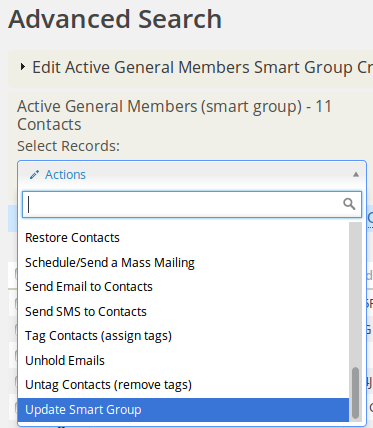Image resolution: width=373 pixels, height=428 pixels.
Task: Click the Actions dropdown header
Action: 192,175
